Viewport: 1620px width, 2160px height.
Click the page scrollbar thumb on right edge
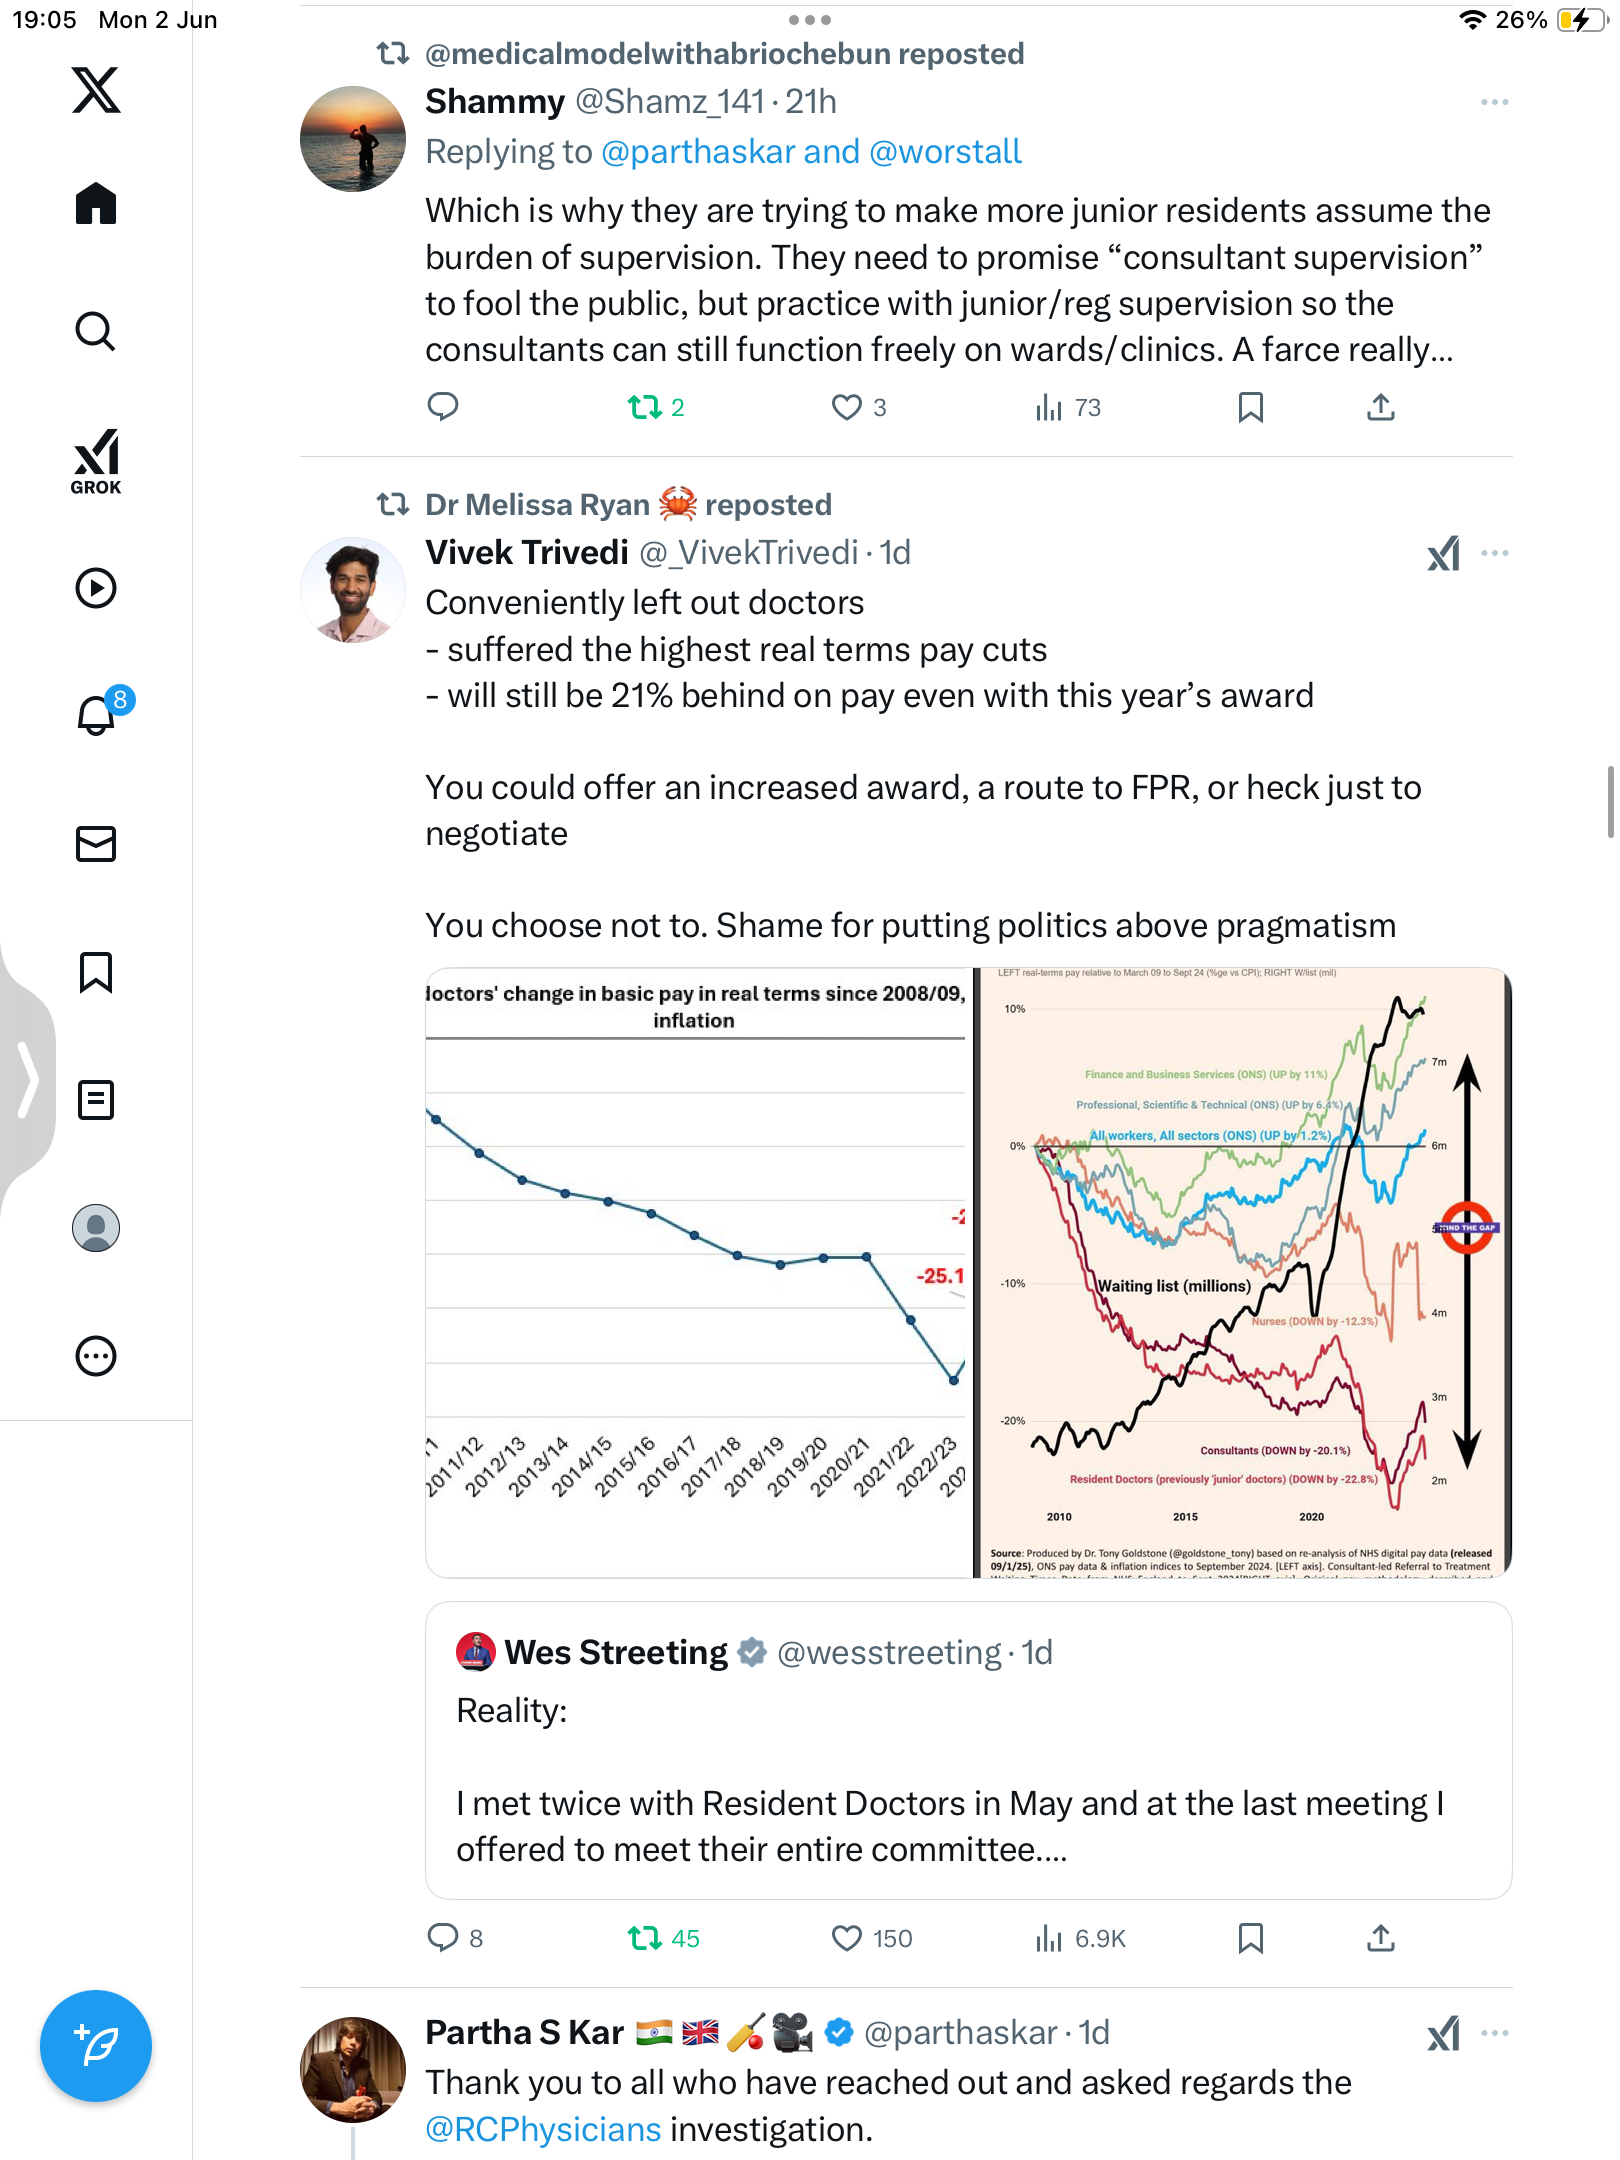[x=1610, y=802]
